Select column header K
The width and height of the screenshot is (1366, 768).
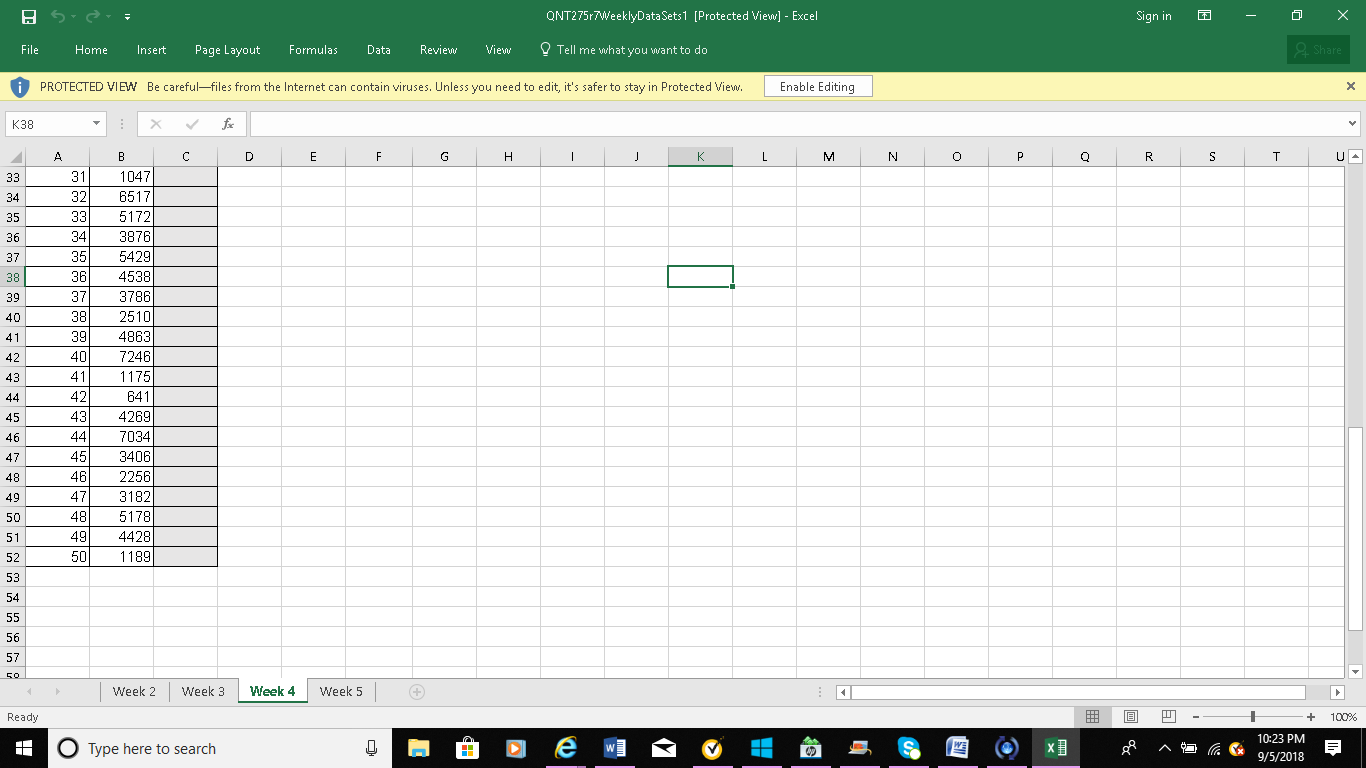coord(700,157)
